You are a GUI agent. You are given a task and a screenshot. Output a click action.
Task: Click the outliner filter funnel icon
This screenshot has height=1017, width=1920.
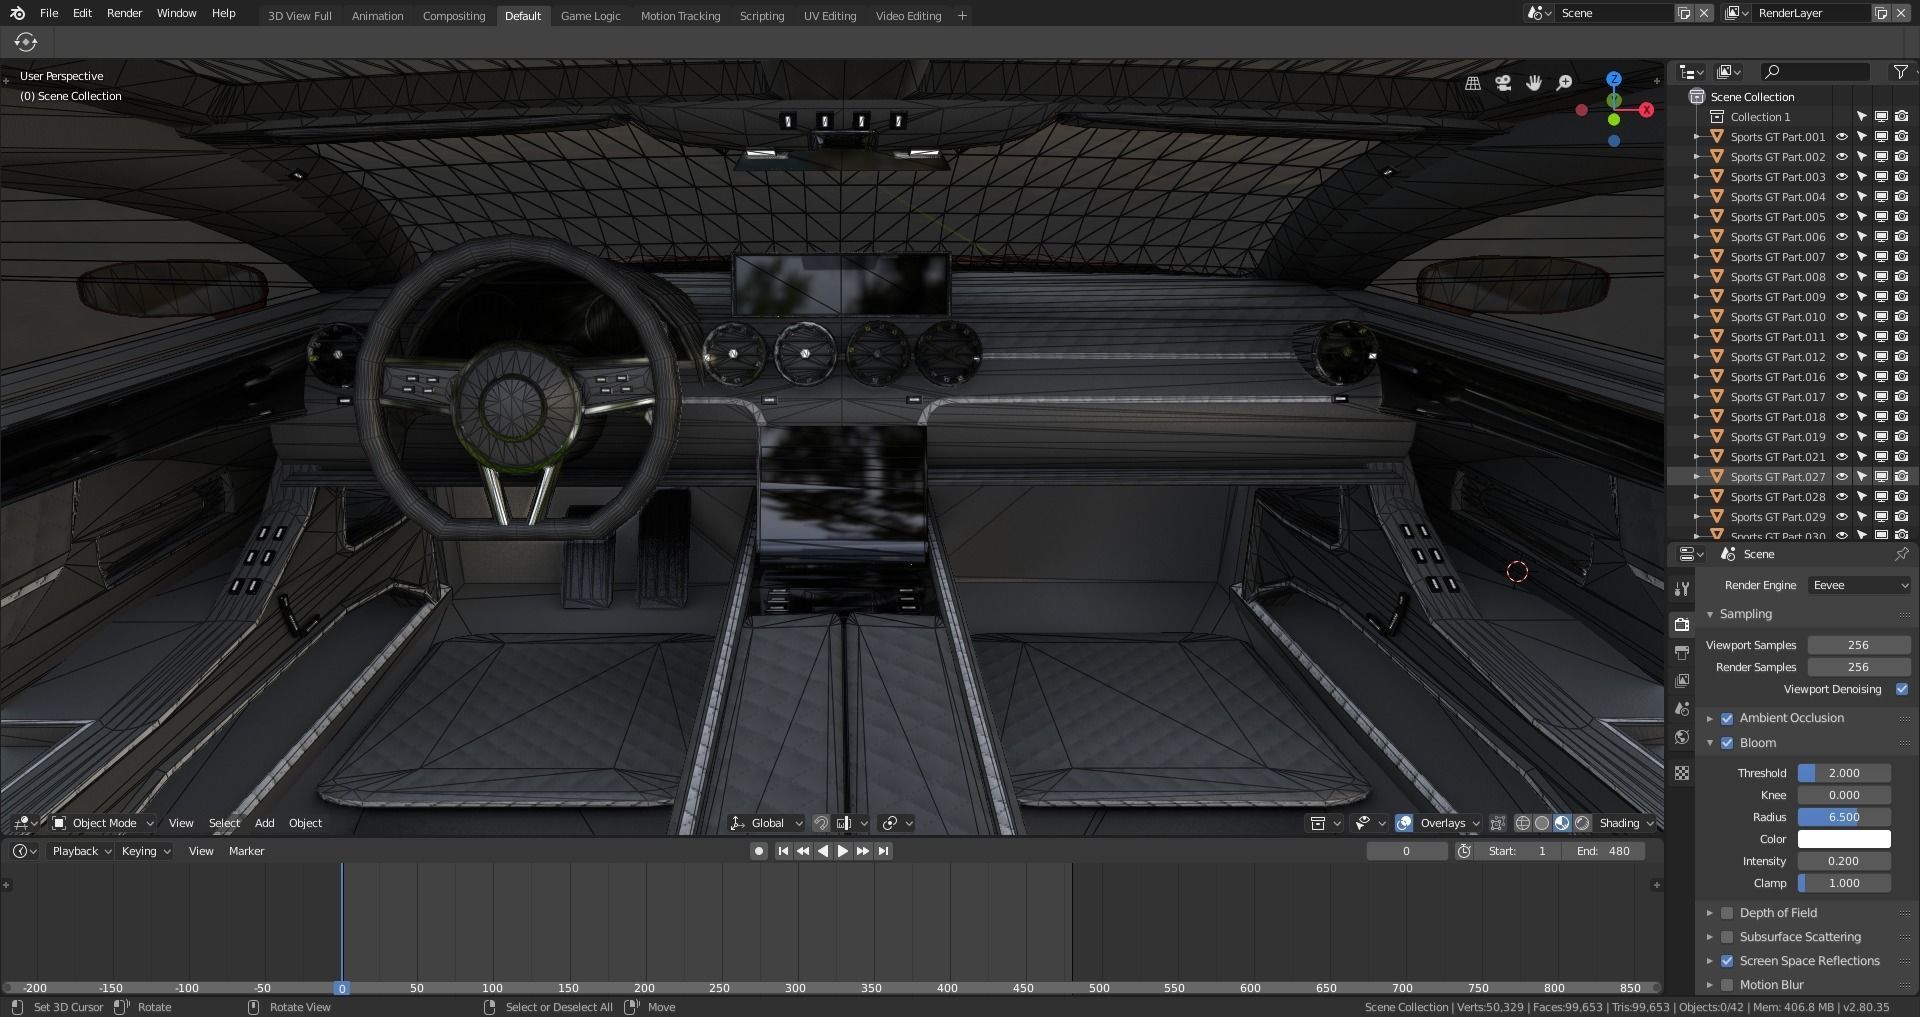(1900, 71)
